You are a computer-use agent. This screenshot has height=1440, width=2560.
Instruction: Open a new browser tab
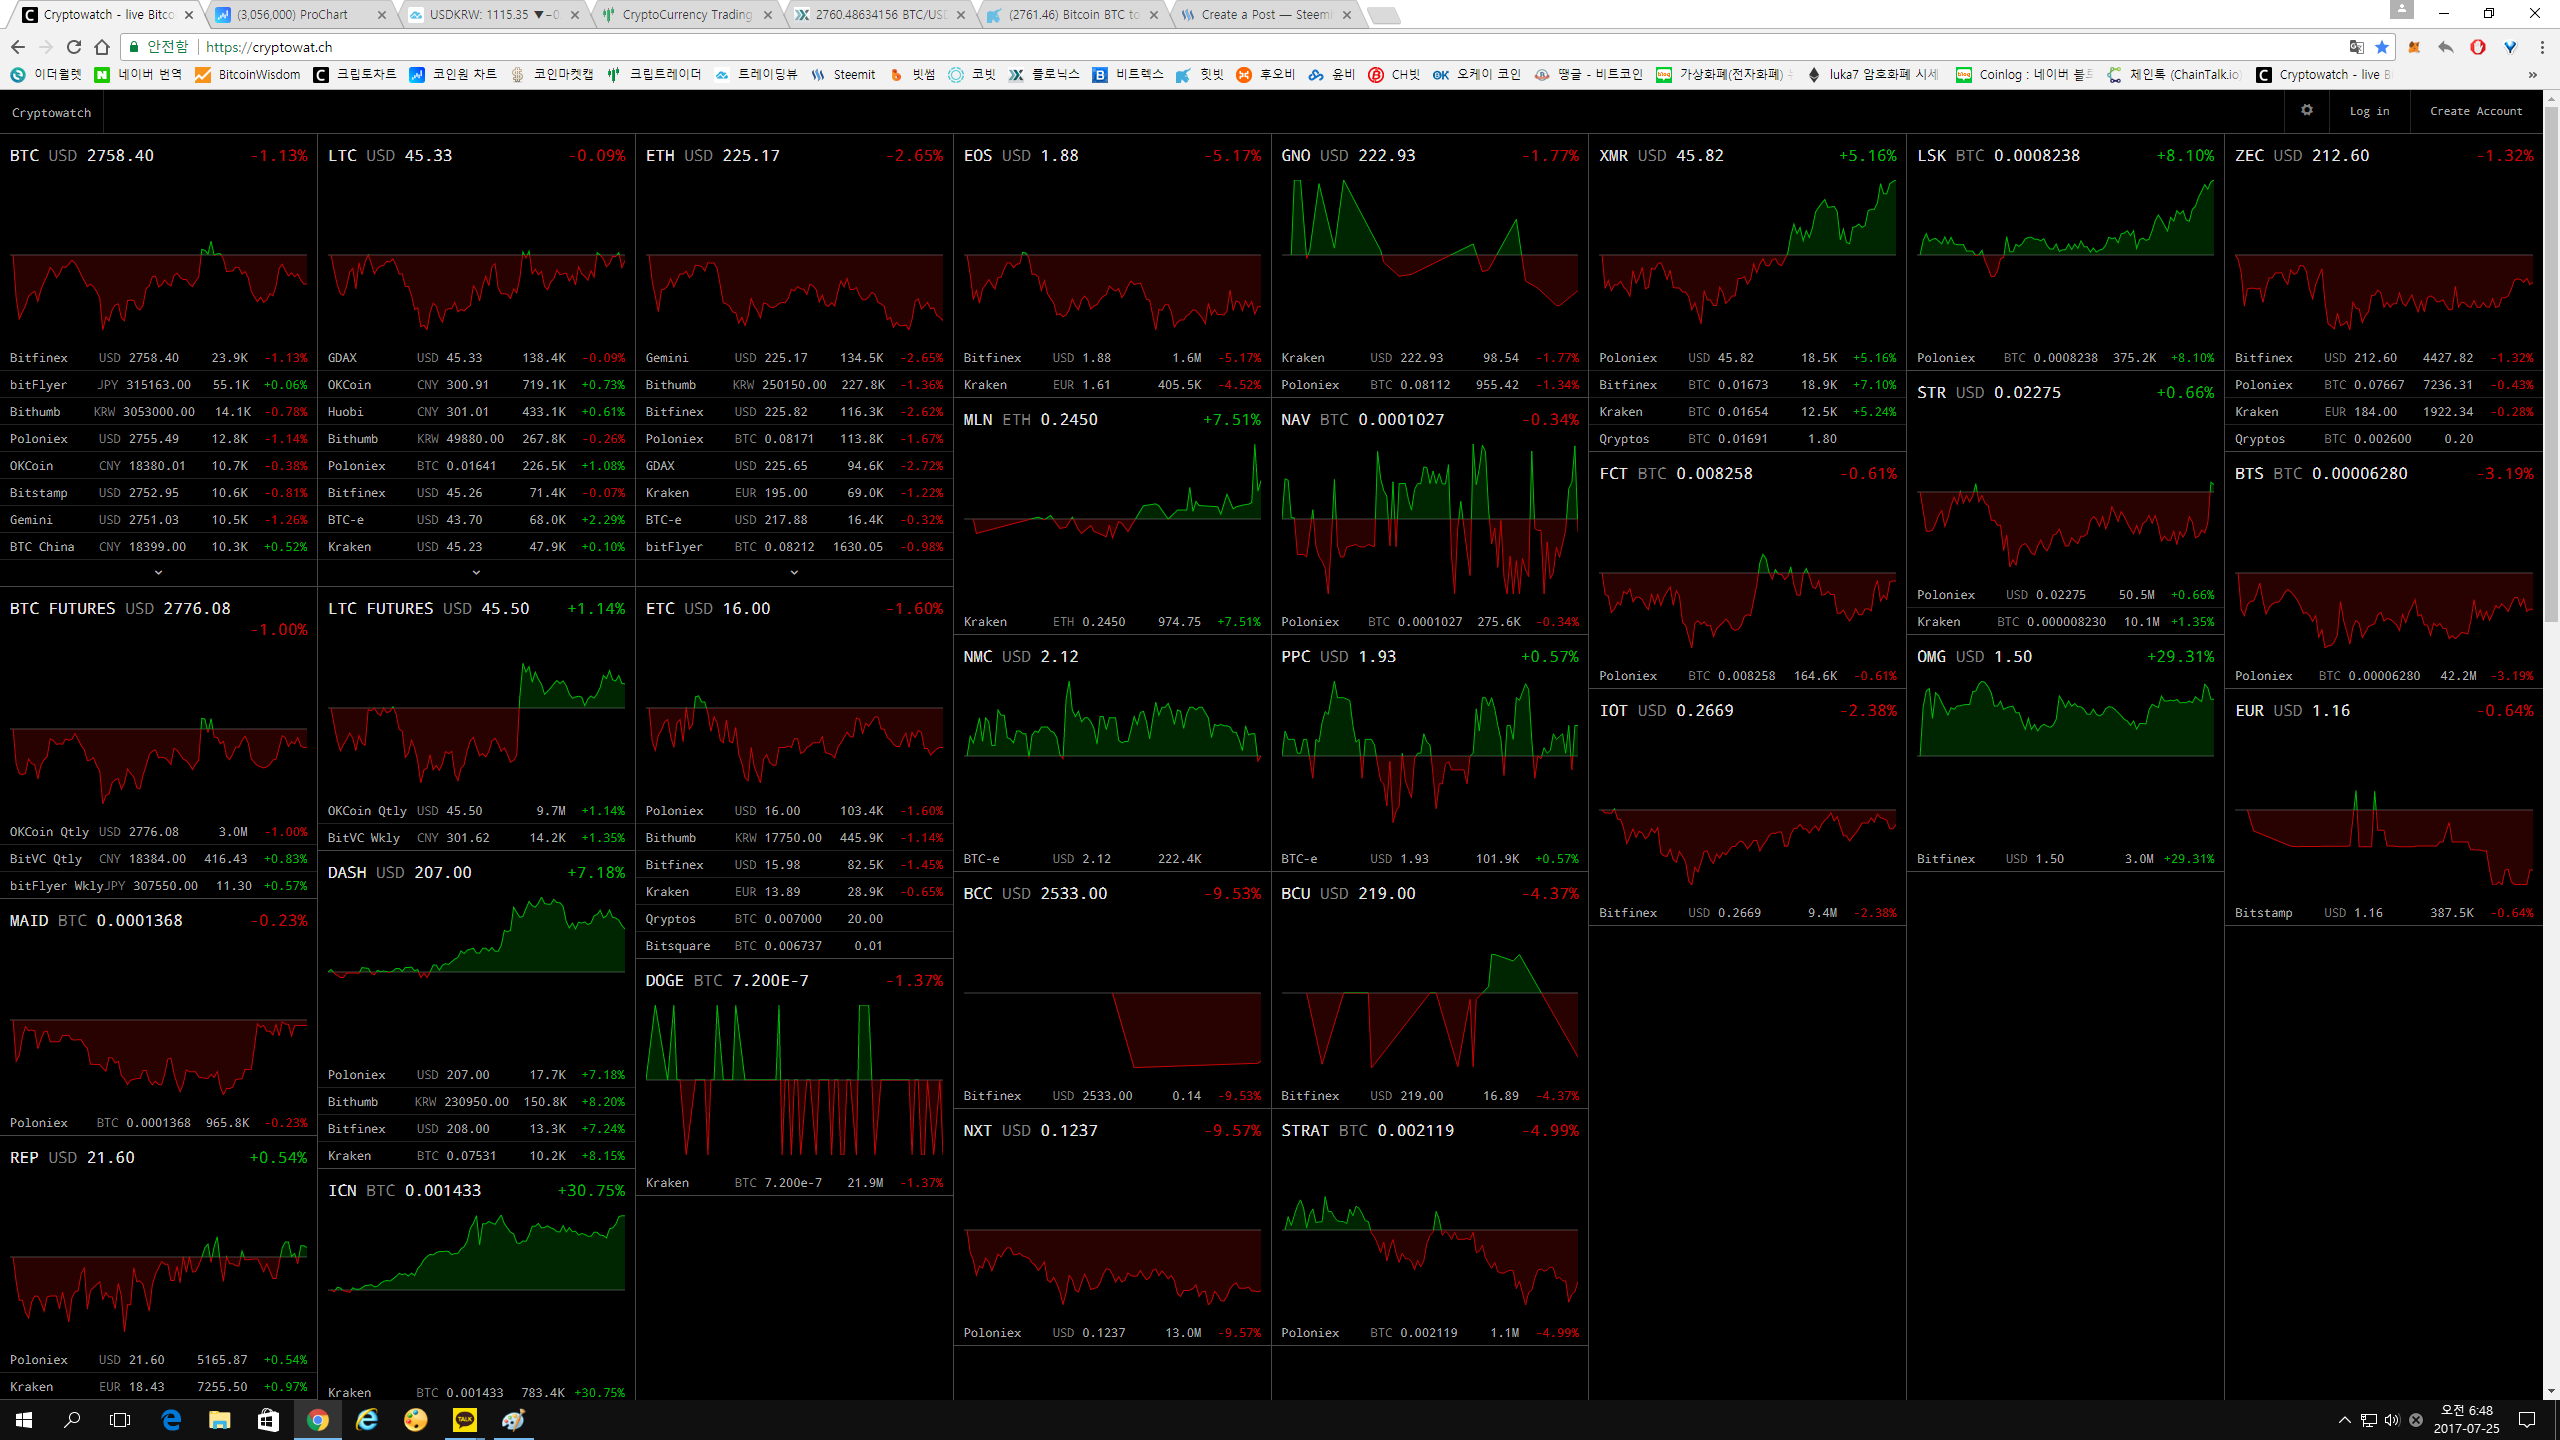pyautogui.click(x=1383, y=15)
